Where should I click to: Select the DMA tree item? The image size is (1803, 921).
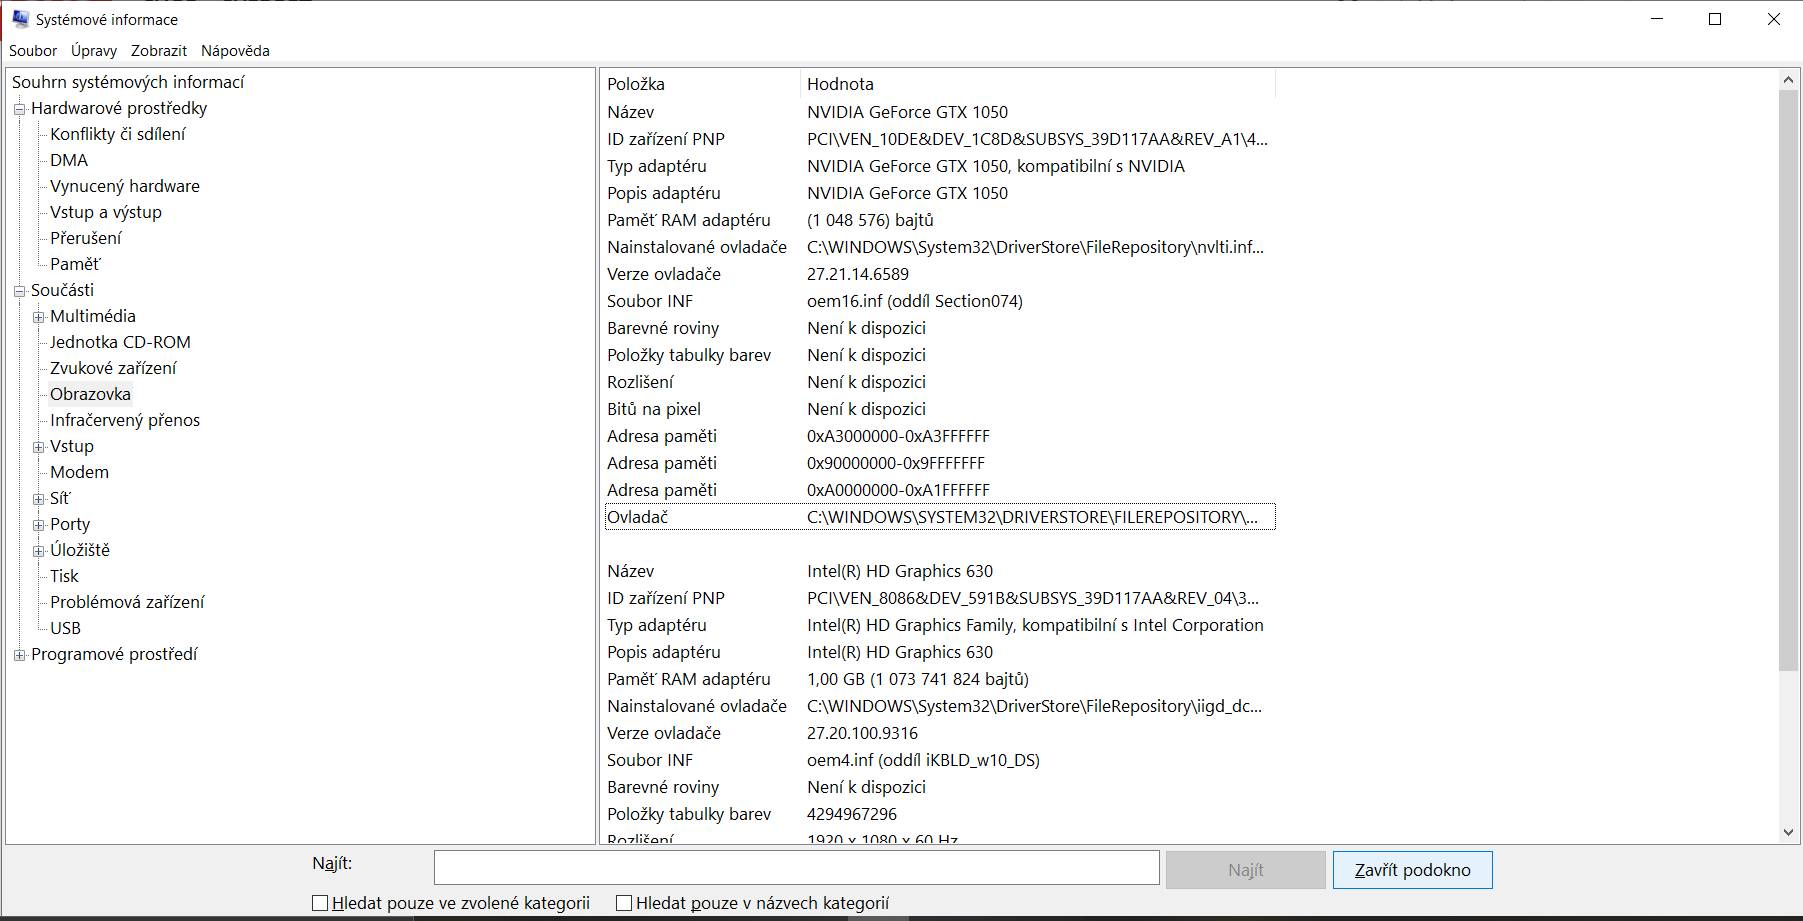pos(69,160)
